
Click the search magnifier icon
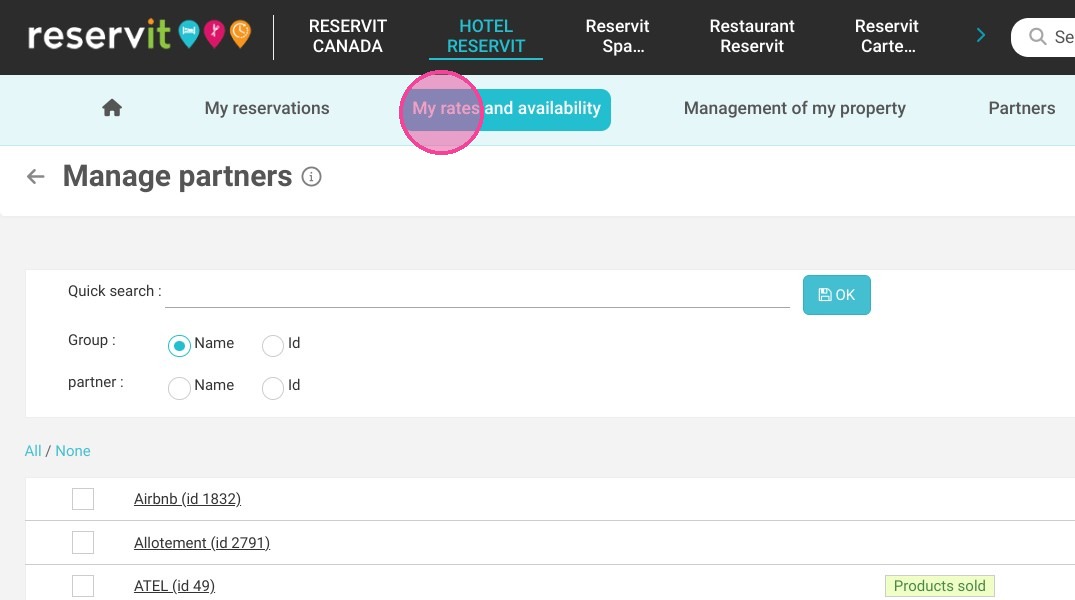(1037, 36)
